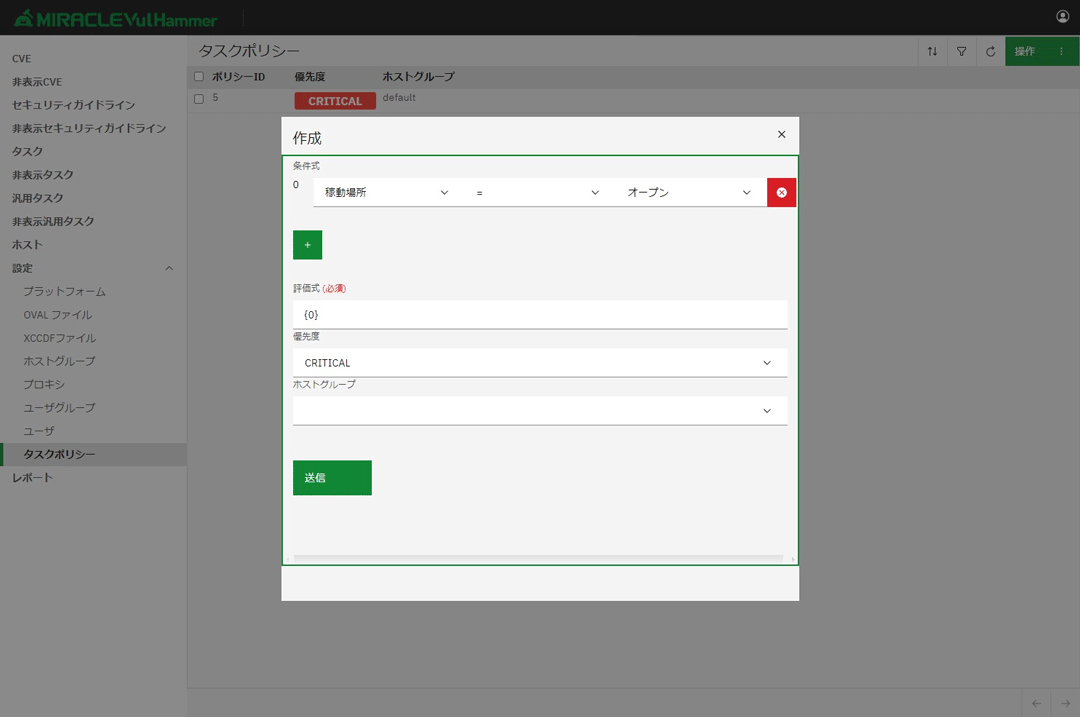Click the 評価式 input field
The width and height of the screenshot is (1080, 717).
[539, 315]
